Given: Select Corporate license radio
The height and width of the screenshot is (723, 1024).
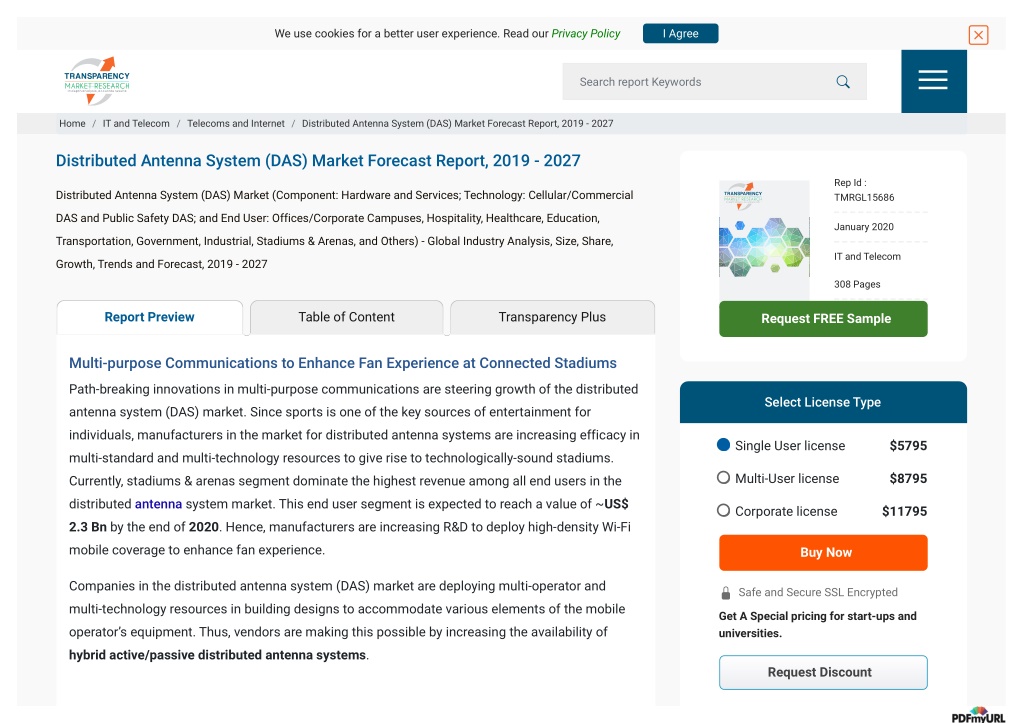Looking at the screenshot, I should [723, 510].
